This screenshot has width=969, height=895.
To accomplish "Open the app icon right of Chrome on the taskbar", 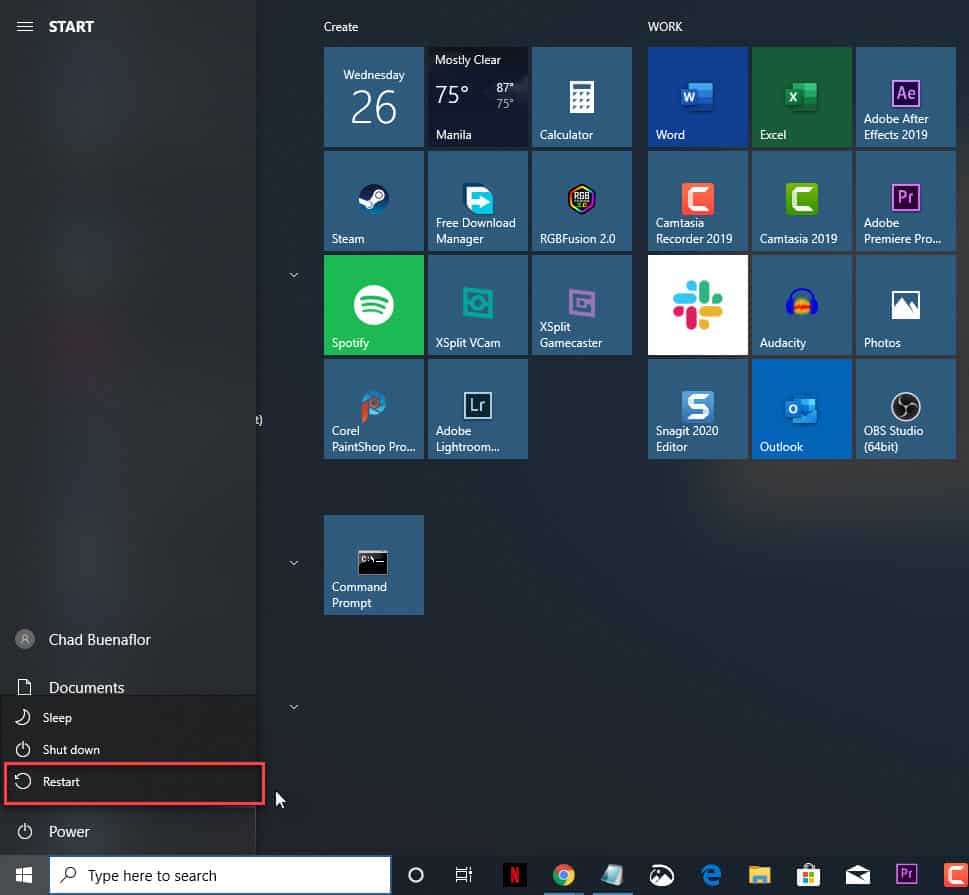I will (x=612, y=875).
